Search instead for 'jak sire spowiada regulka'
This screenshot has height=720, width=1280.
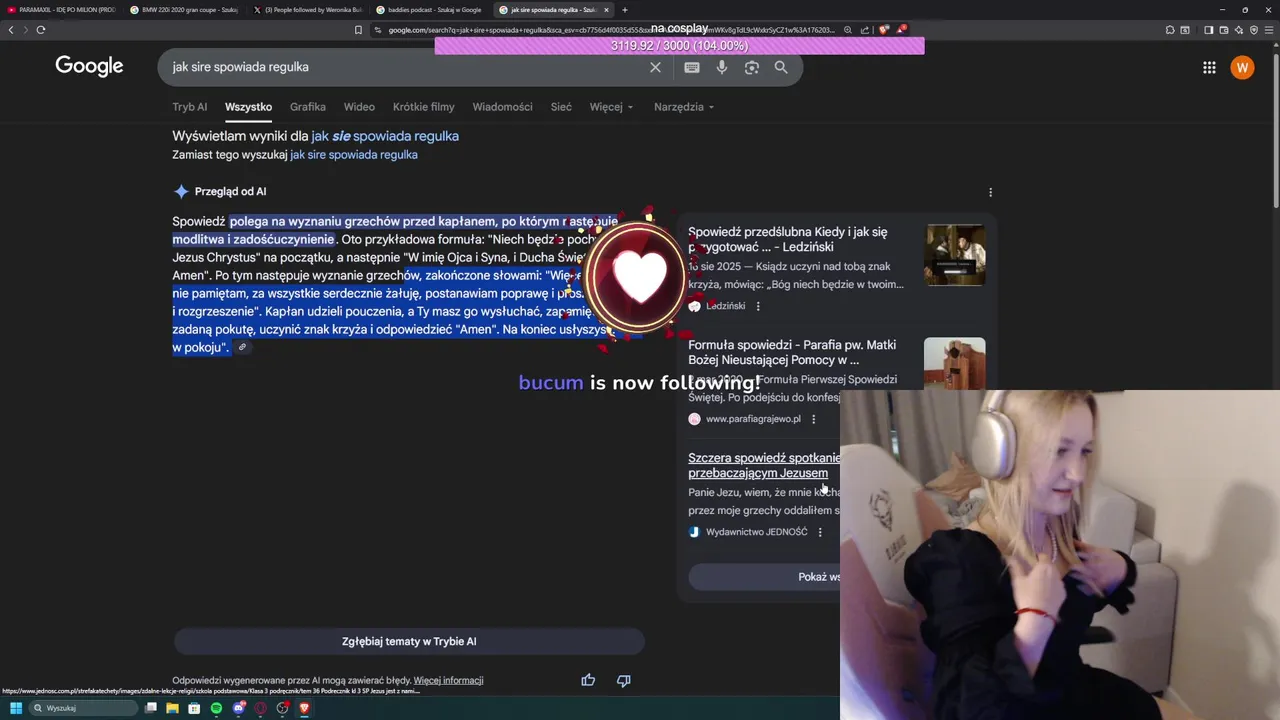click(354, 155)
